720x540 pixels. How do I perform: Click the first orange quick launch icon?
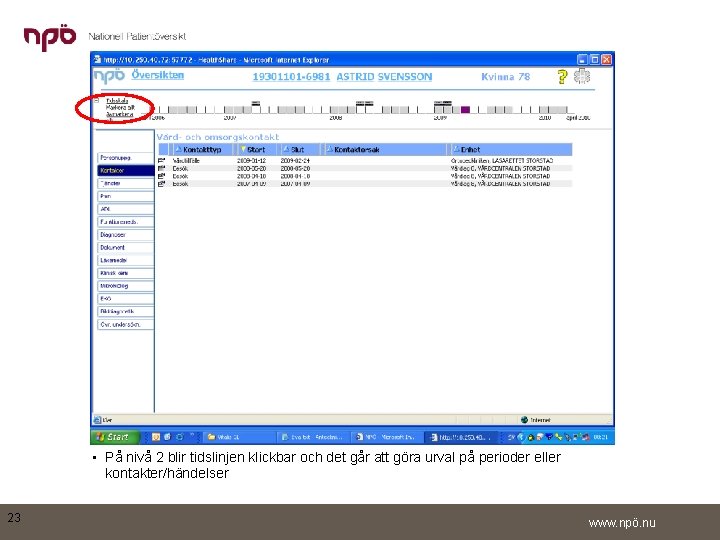point(156,437)
